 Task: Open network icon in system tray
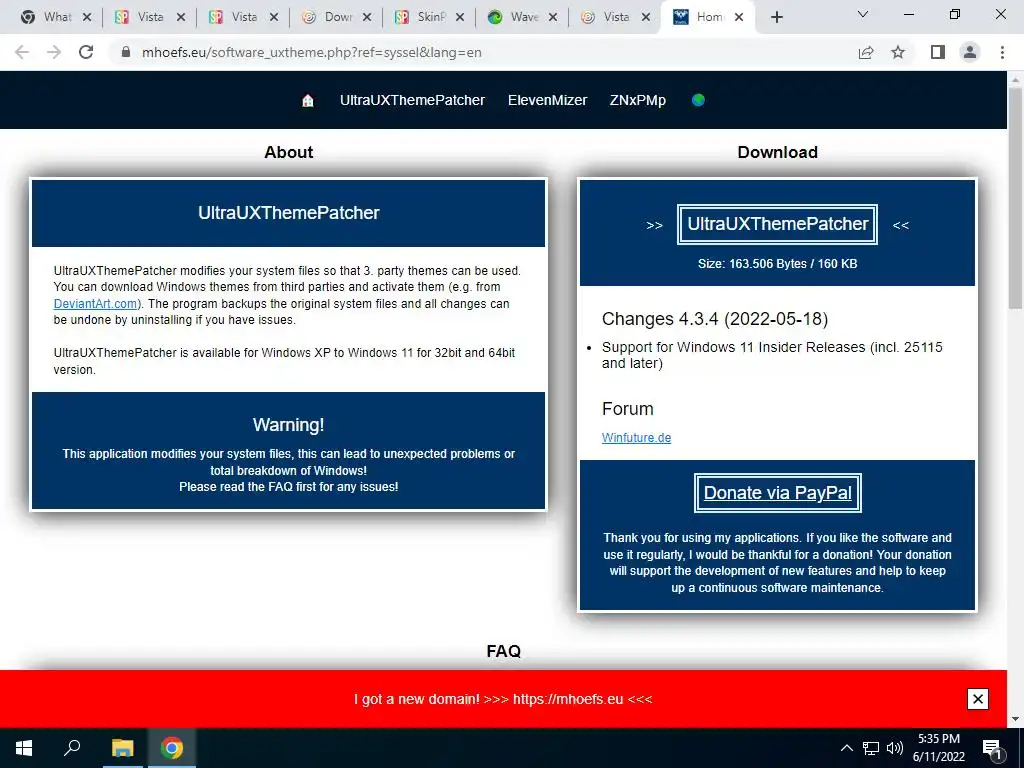point(871,748)
